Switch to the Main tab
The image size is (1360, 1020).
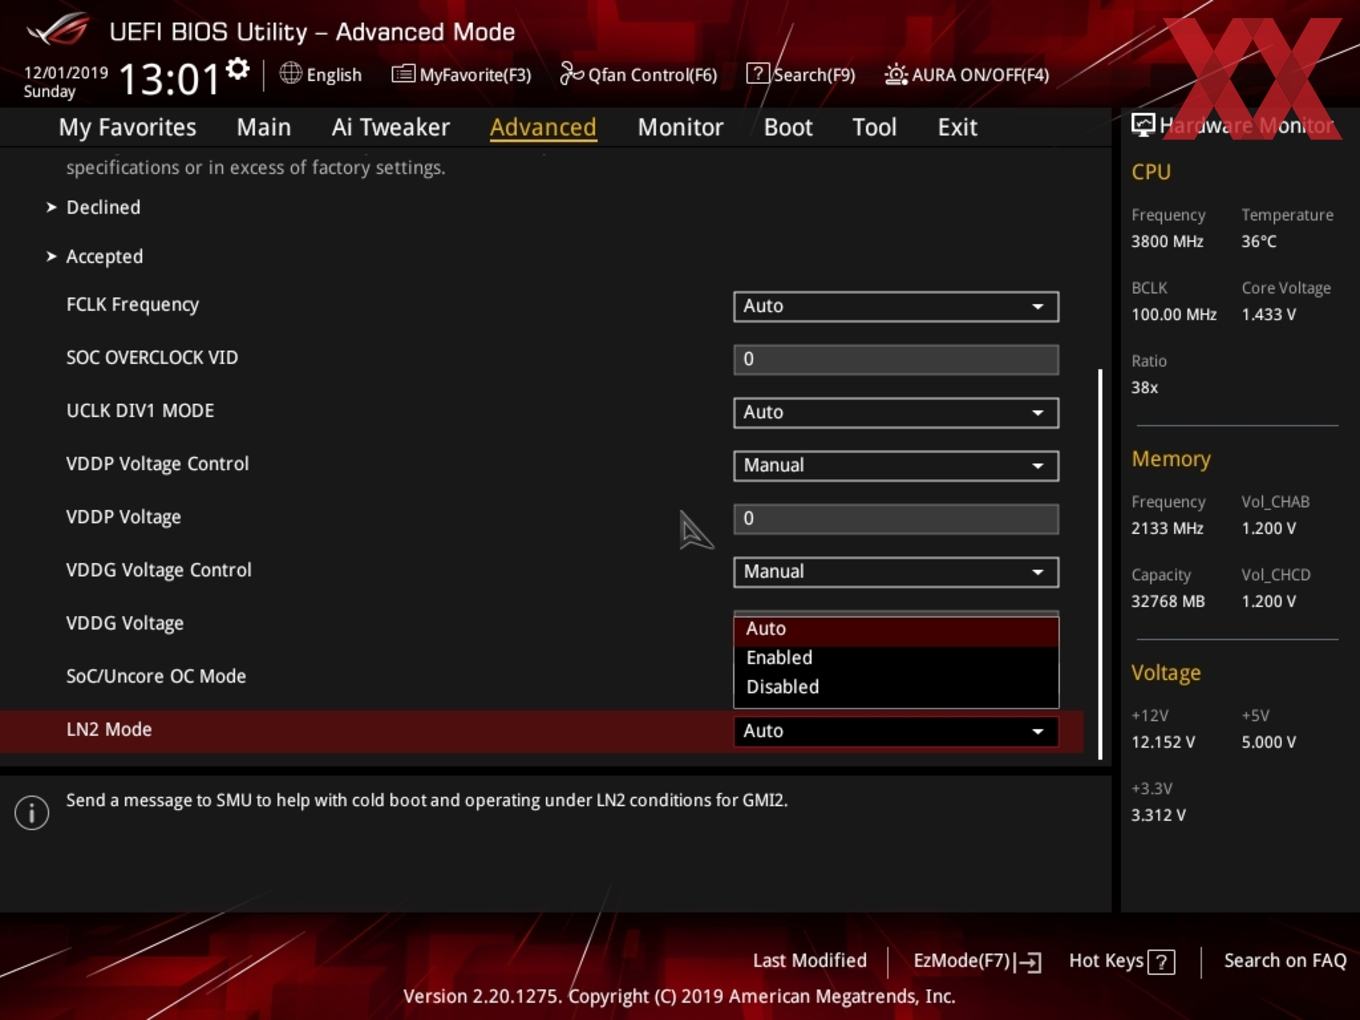264,127
